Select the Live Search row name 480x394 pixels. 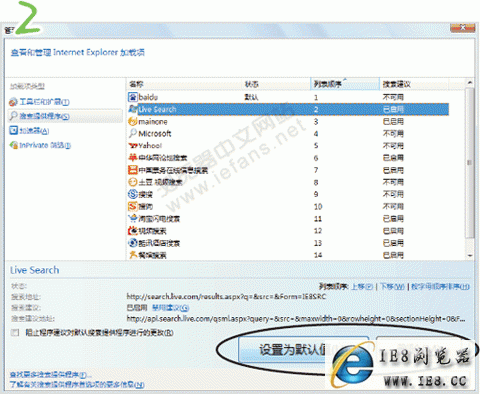coord(157,109)
